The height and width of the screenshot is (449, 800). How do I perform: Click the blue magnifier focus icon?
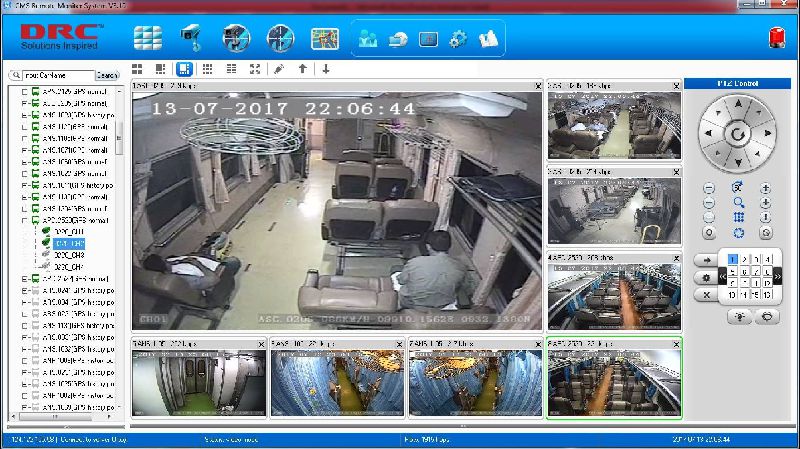tap(738, 203)
